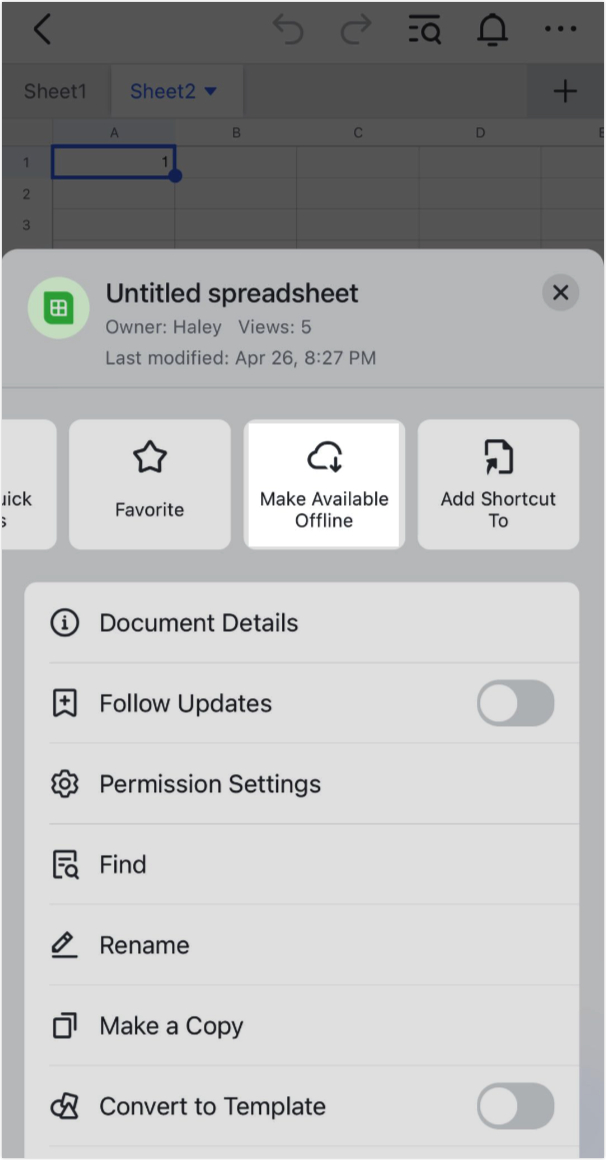Open the Permission Settings gear icon
This screenshot has width=606, height=1160.
coord(65,784)
